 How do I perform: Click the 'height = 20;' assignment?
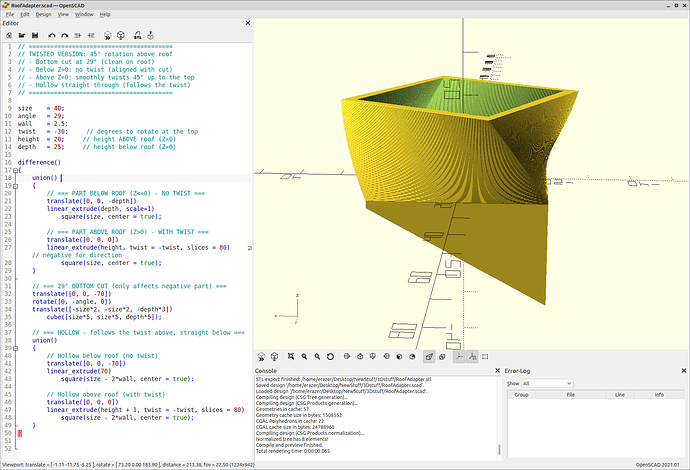click(41, 139)
